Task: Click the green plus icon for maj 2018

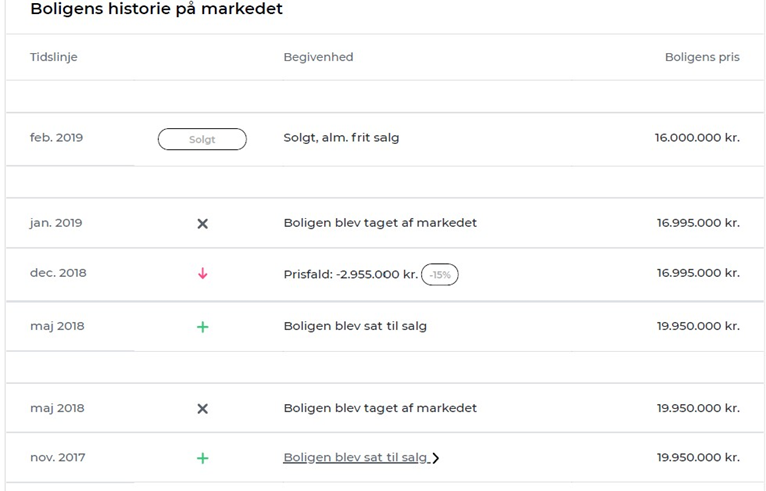Action: (202, 327)
